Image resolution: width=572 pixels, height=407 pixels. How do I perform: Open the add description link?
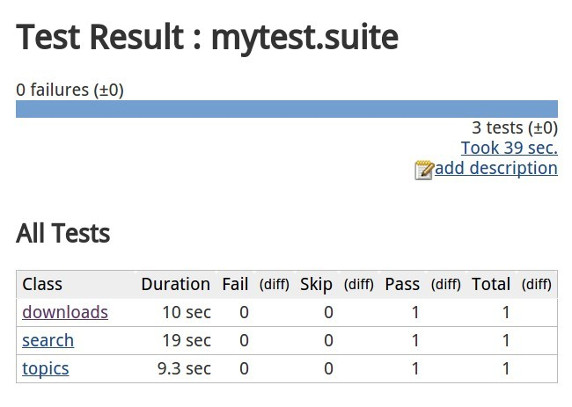pos(496,168)
